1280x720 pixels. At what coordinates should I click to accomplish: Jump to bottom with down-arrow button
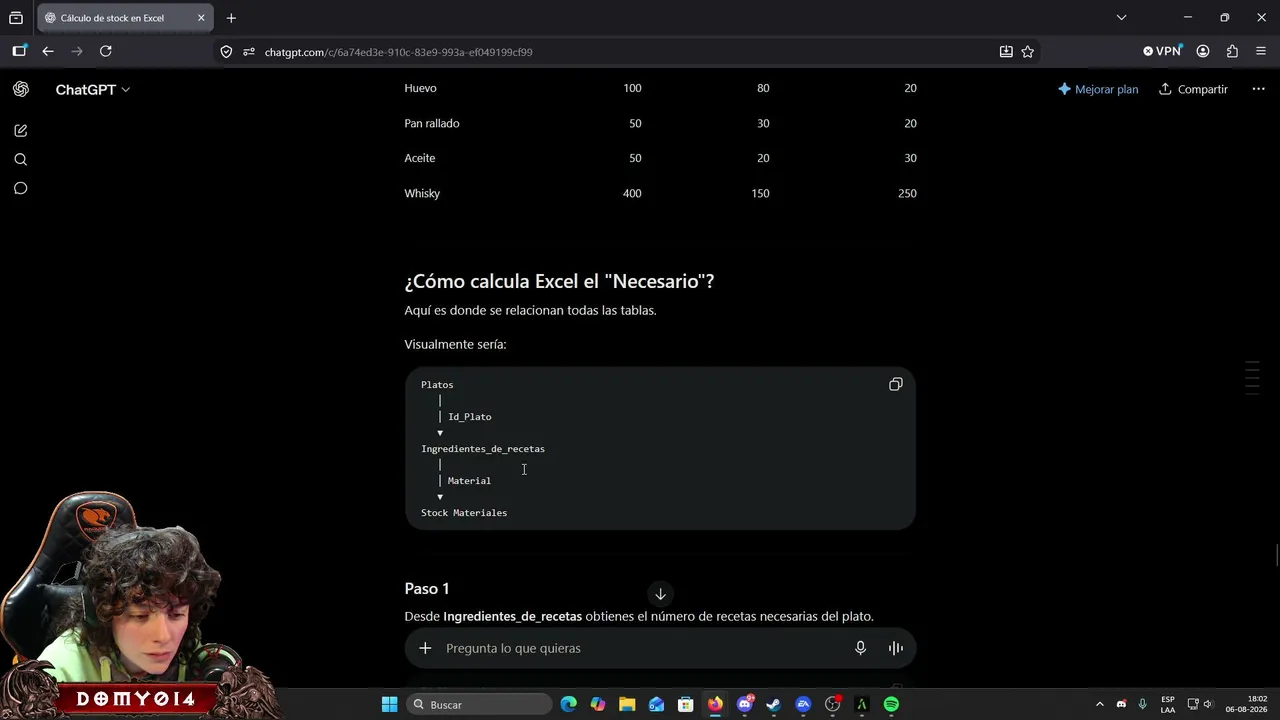pyautogui.click(x=660, y=594)
